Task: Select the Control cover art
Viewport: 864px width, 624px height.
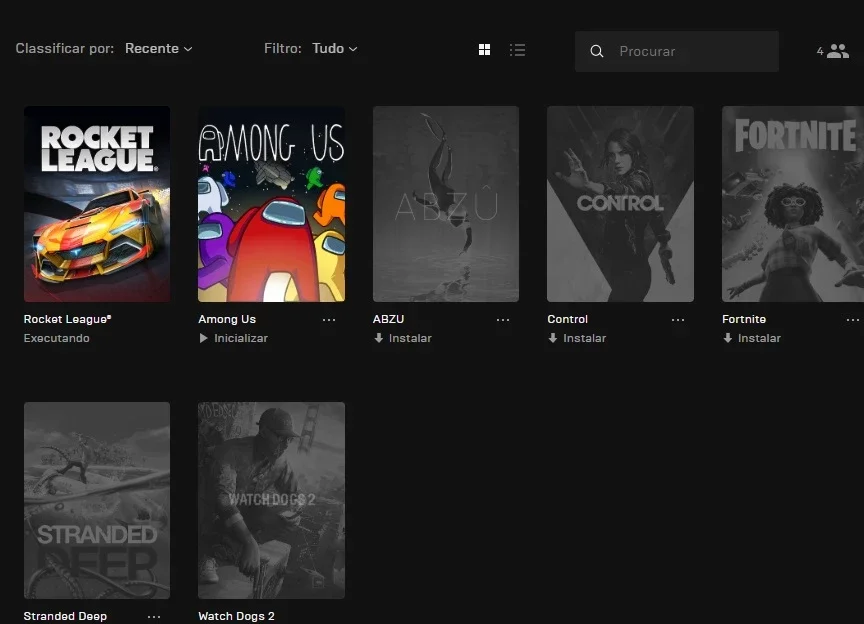Action: [x=620, y=204]
